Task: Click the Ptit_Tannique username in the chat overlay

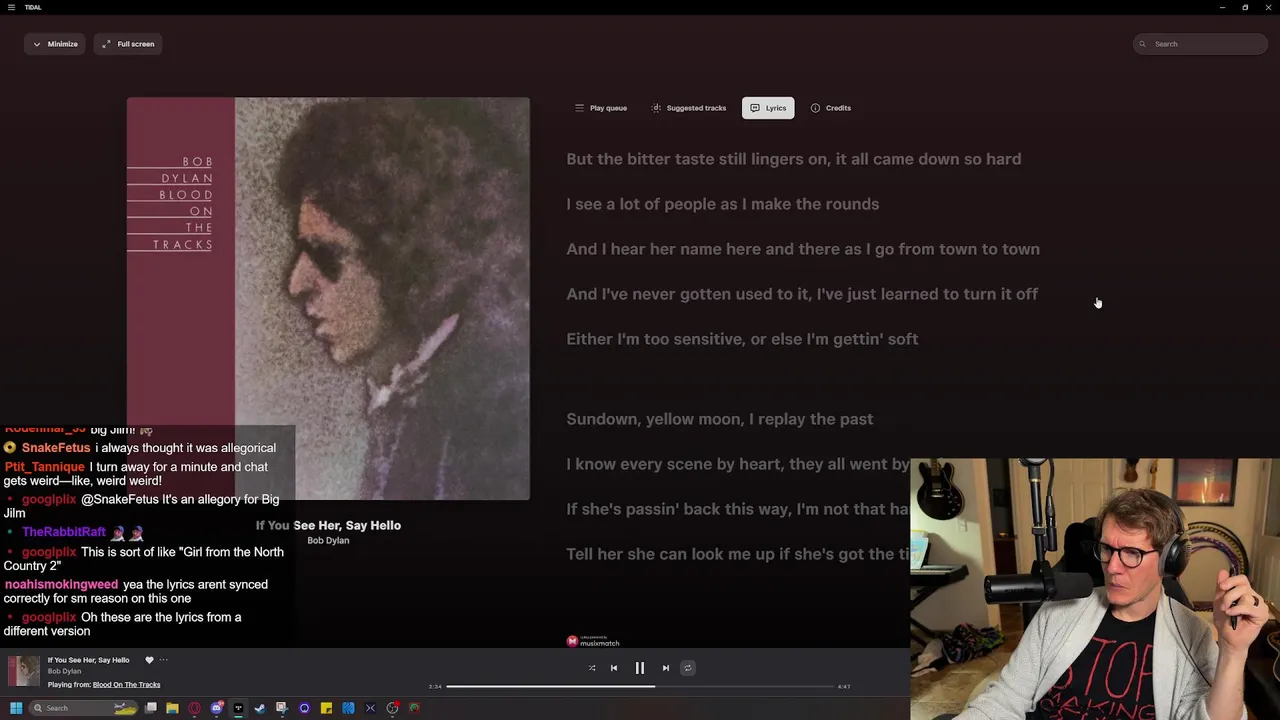Action: pyautogui.click(x=45, y=467)
